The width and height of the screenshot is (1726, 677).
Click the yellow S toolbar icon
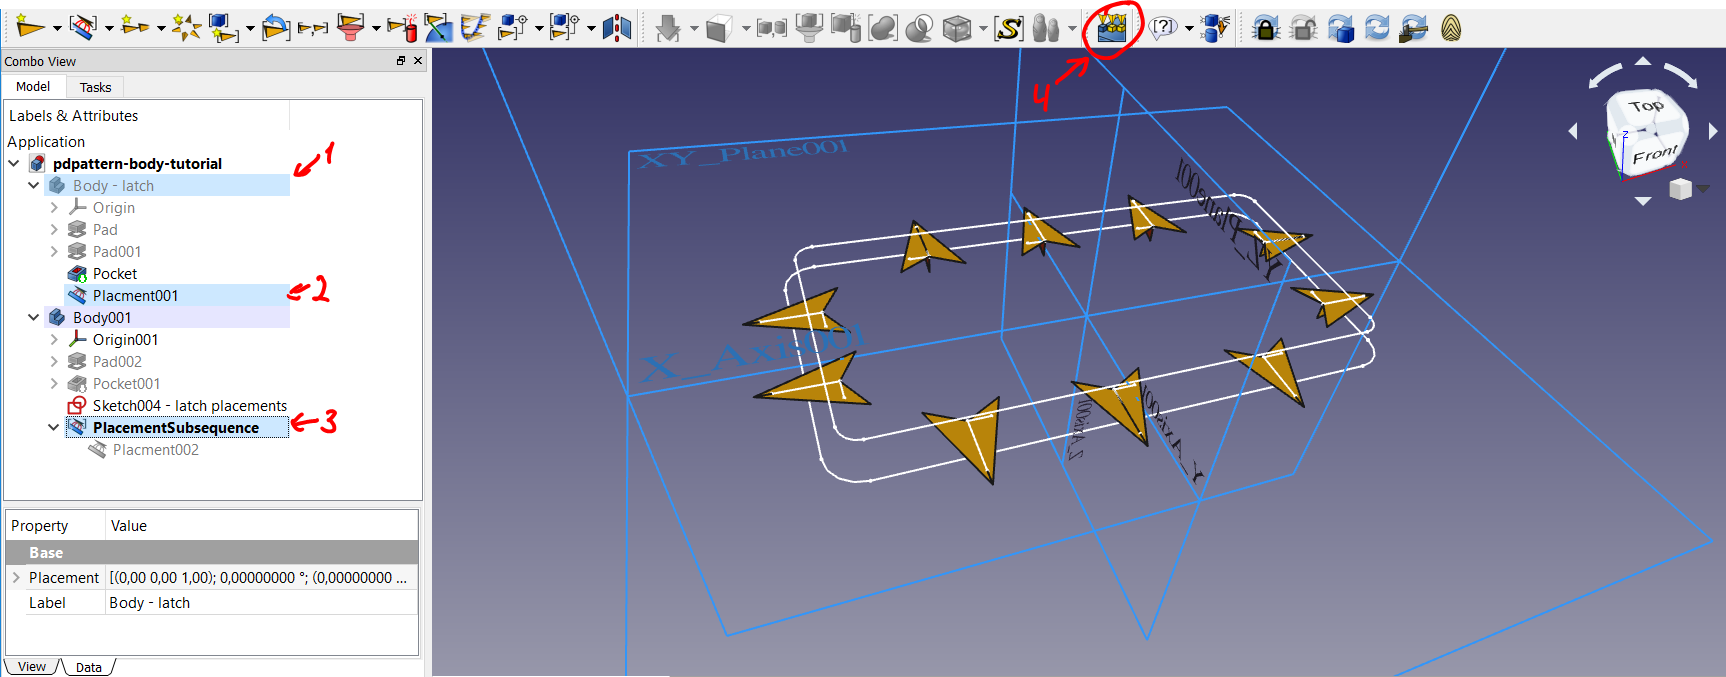tap(1008, 29)
